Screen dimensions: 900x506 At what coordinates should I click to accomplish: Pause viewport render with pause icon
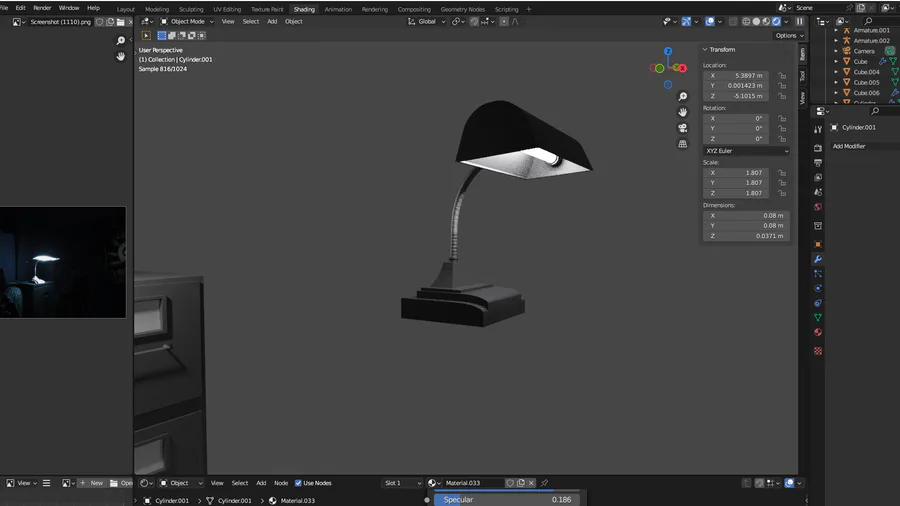point(800,21)
